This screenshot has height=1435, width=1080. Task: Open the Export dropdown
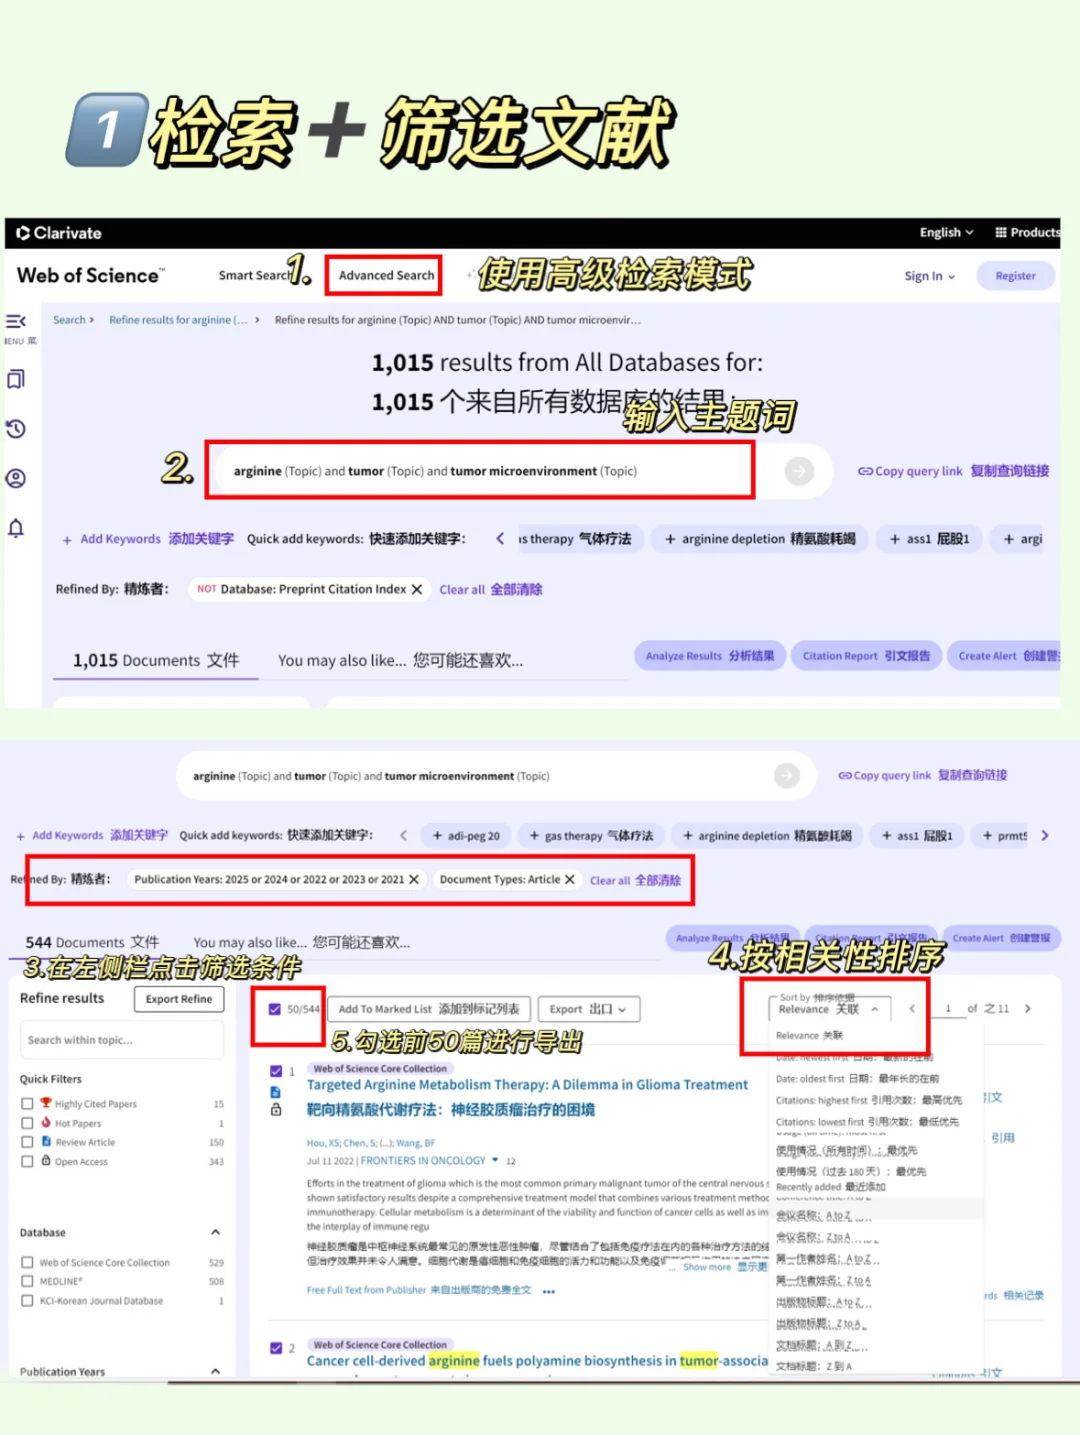point(589,1009)
